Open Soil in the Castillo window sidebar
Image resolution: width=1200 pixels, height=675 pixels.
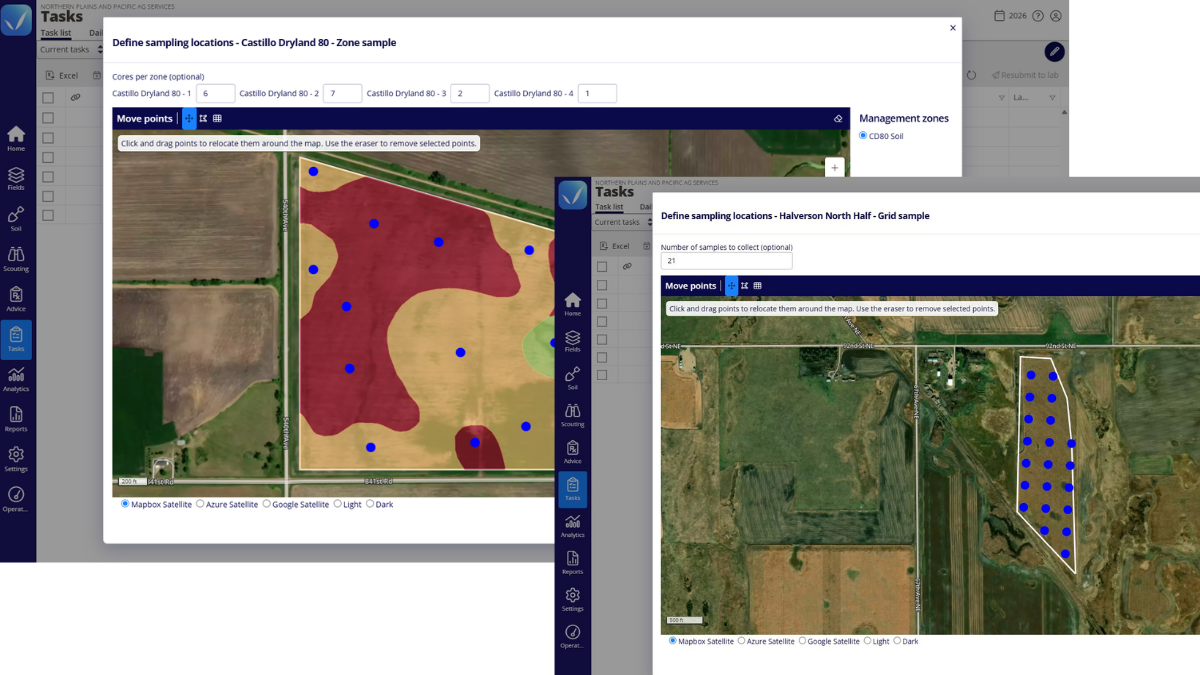coord(16,219)
